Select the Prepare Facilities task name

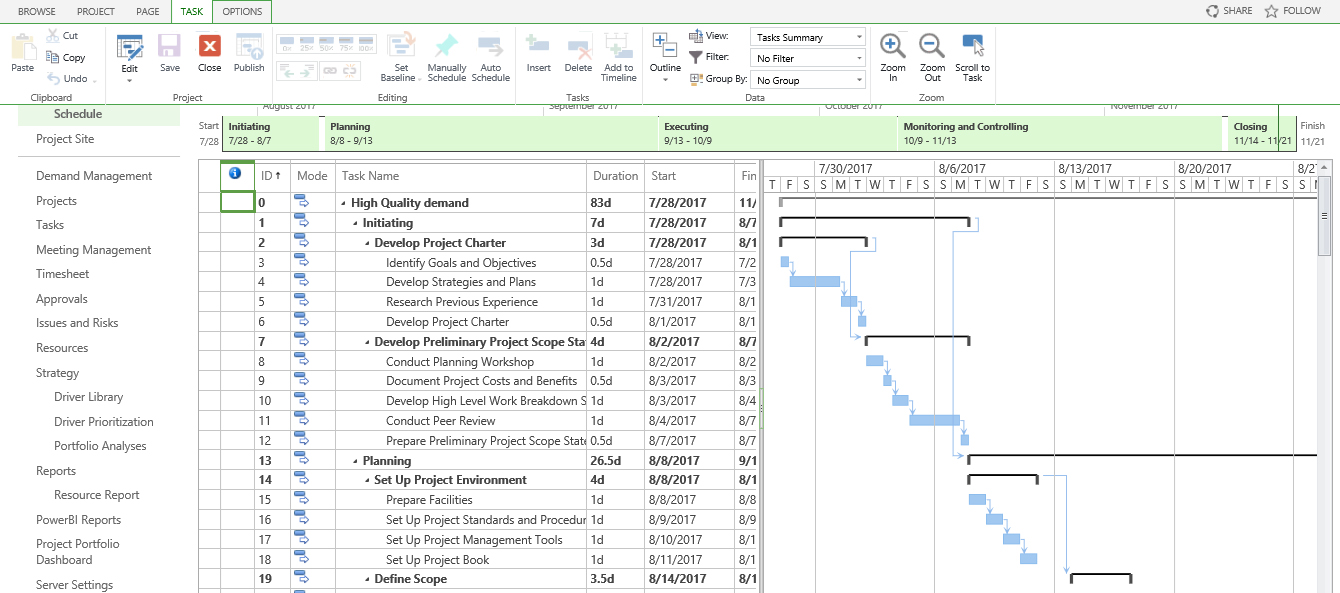(x=429, y=500)
